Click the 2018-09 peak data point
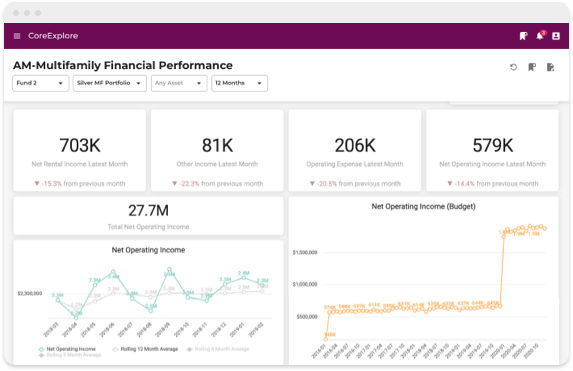The height and width of the screenshot is (371, 573). (169, 269)
